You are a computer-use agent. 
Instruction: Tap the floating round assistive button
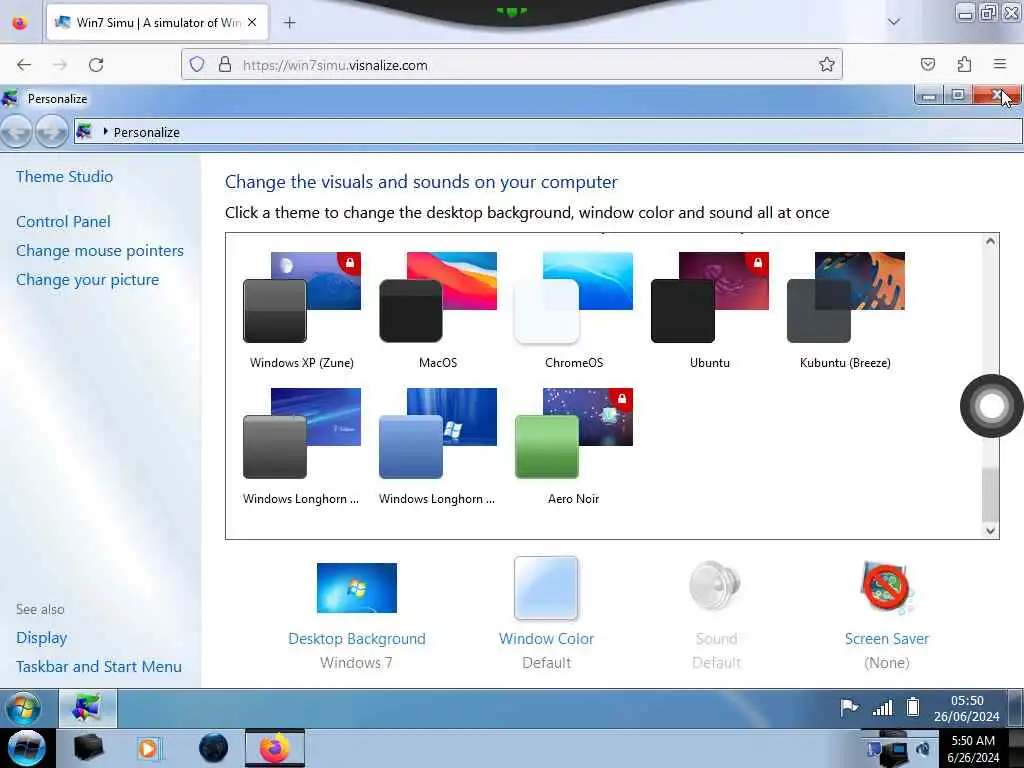coord(991,406)
